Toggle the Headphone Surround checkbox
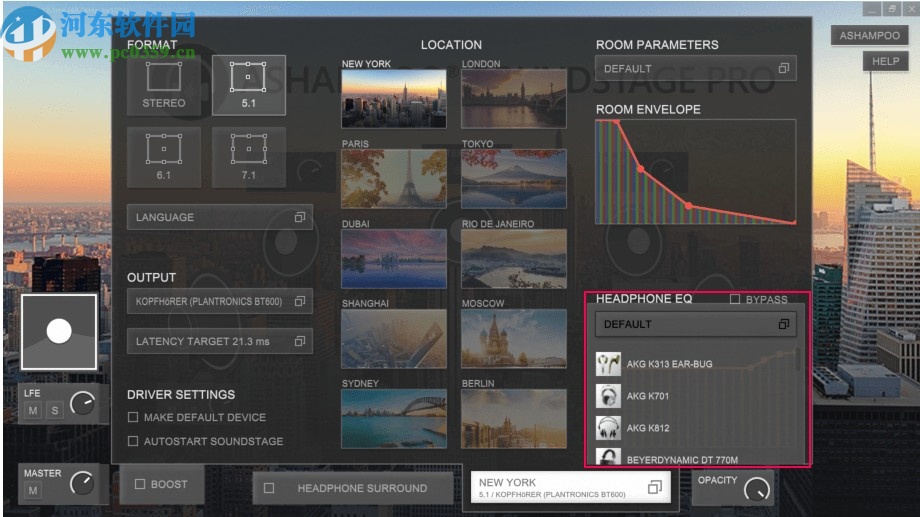Image resolution: width=920 pixels, height=517 pixels. (x=269, y=488)
